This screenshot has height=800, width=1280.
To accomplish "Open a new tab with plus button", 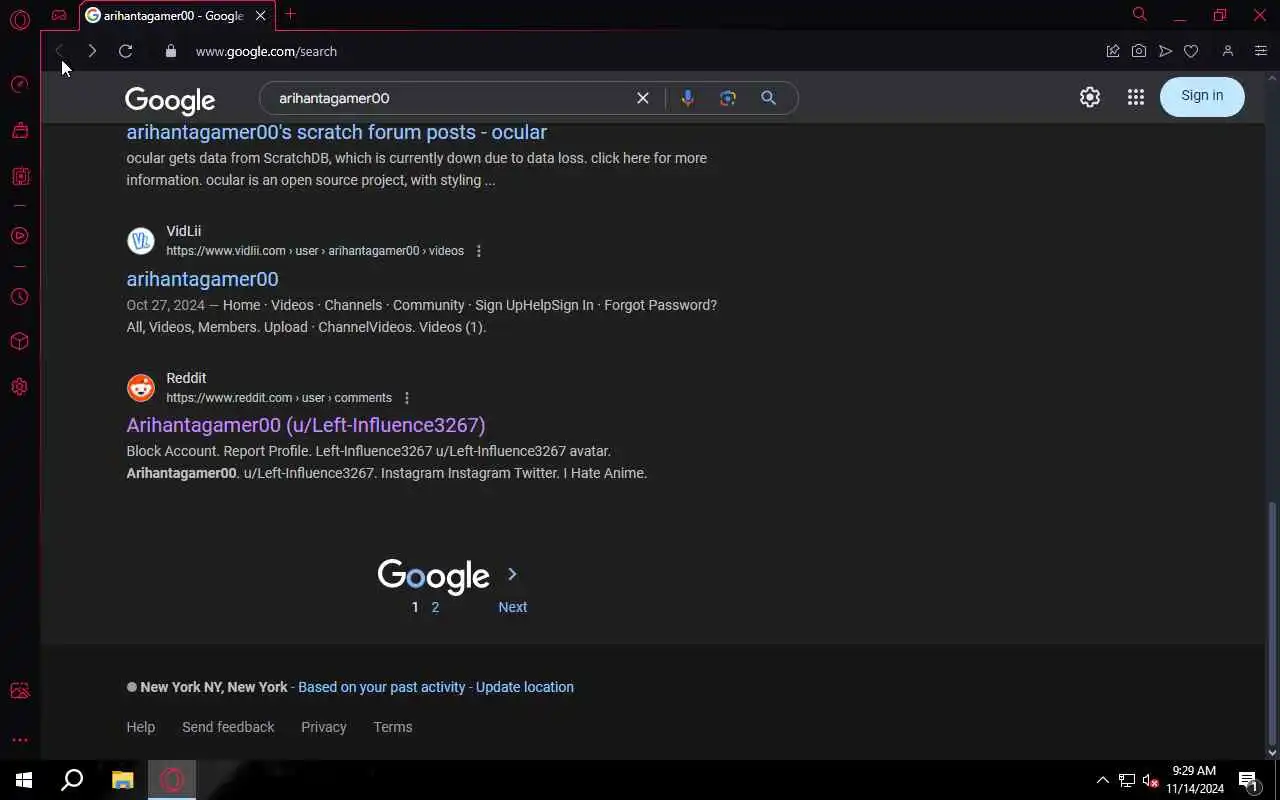I will (290, 14).
